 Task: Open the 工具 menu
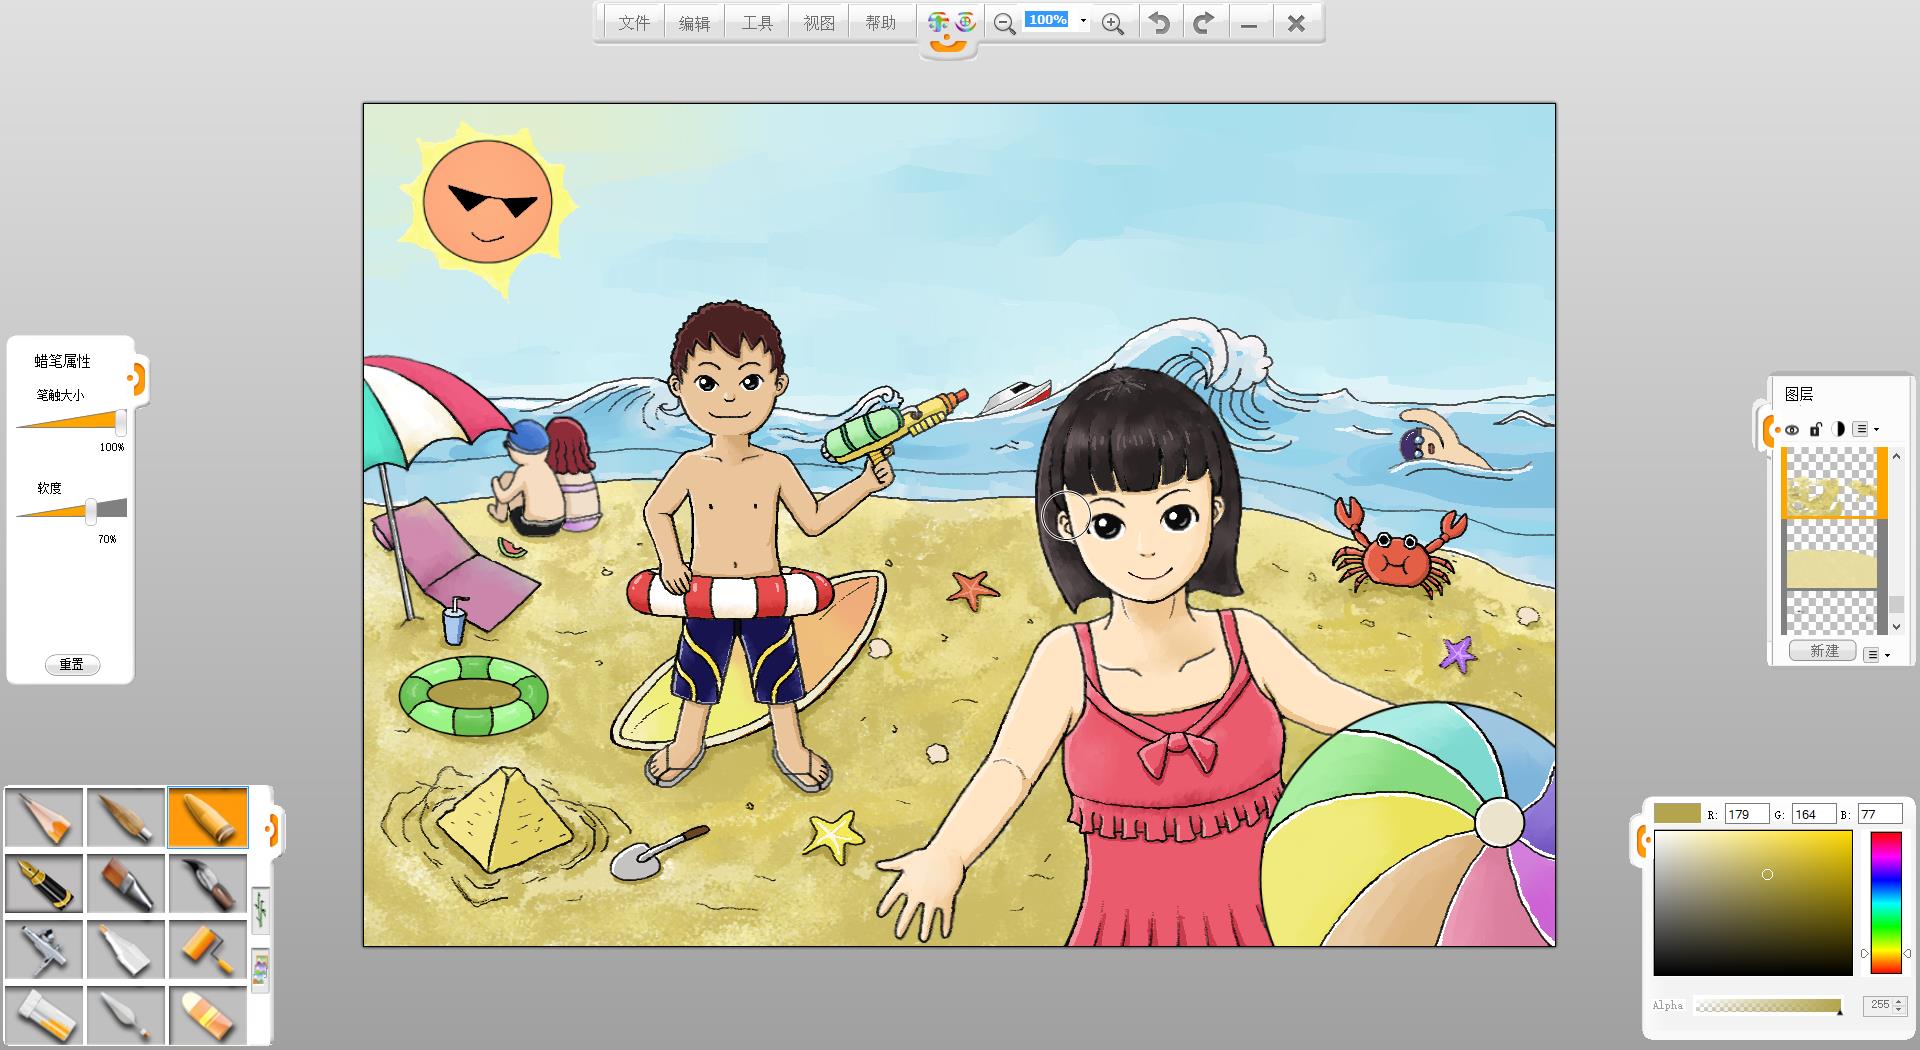click(x=757, y=23)
